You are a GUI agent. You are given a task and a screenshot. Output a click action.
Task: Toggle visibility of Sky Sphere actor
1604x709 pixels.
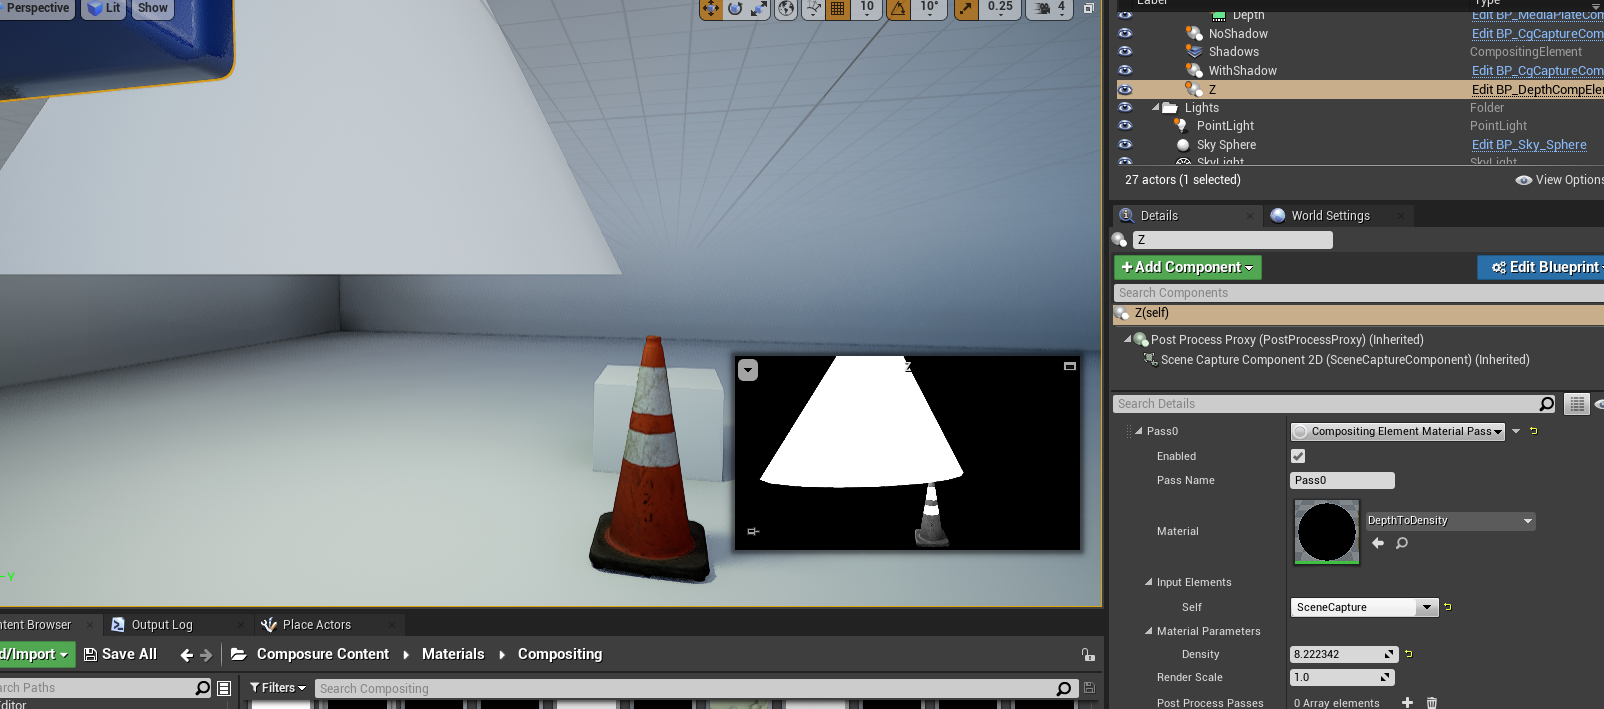coord(1125,144)
